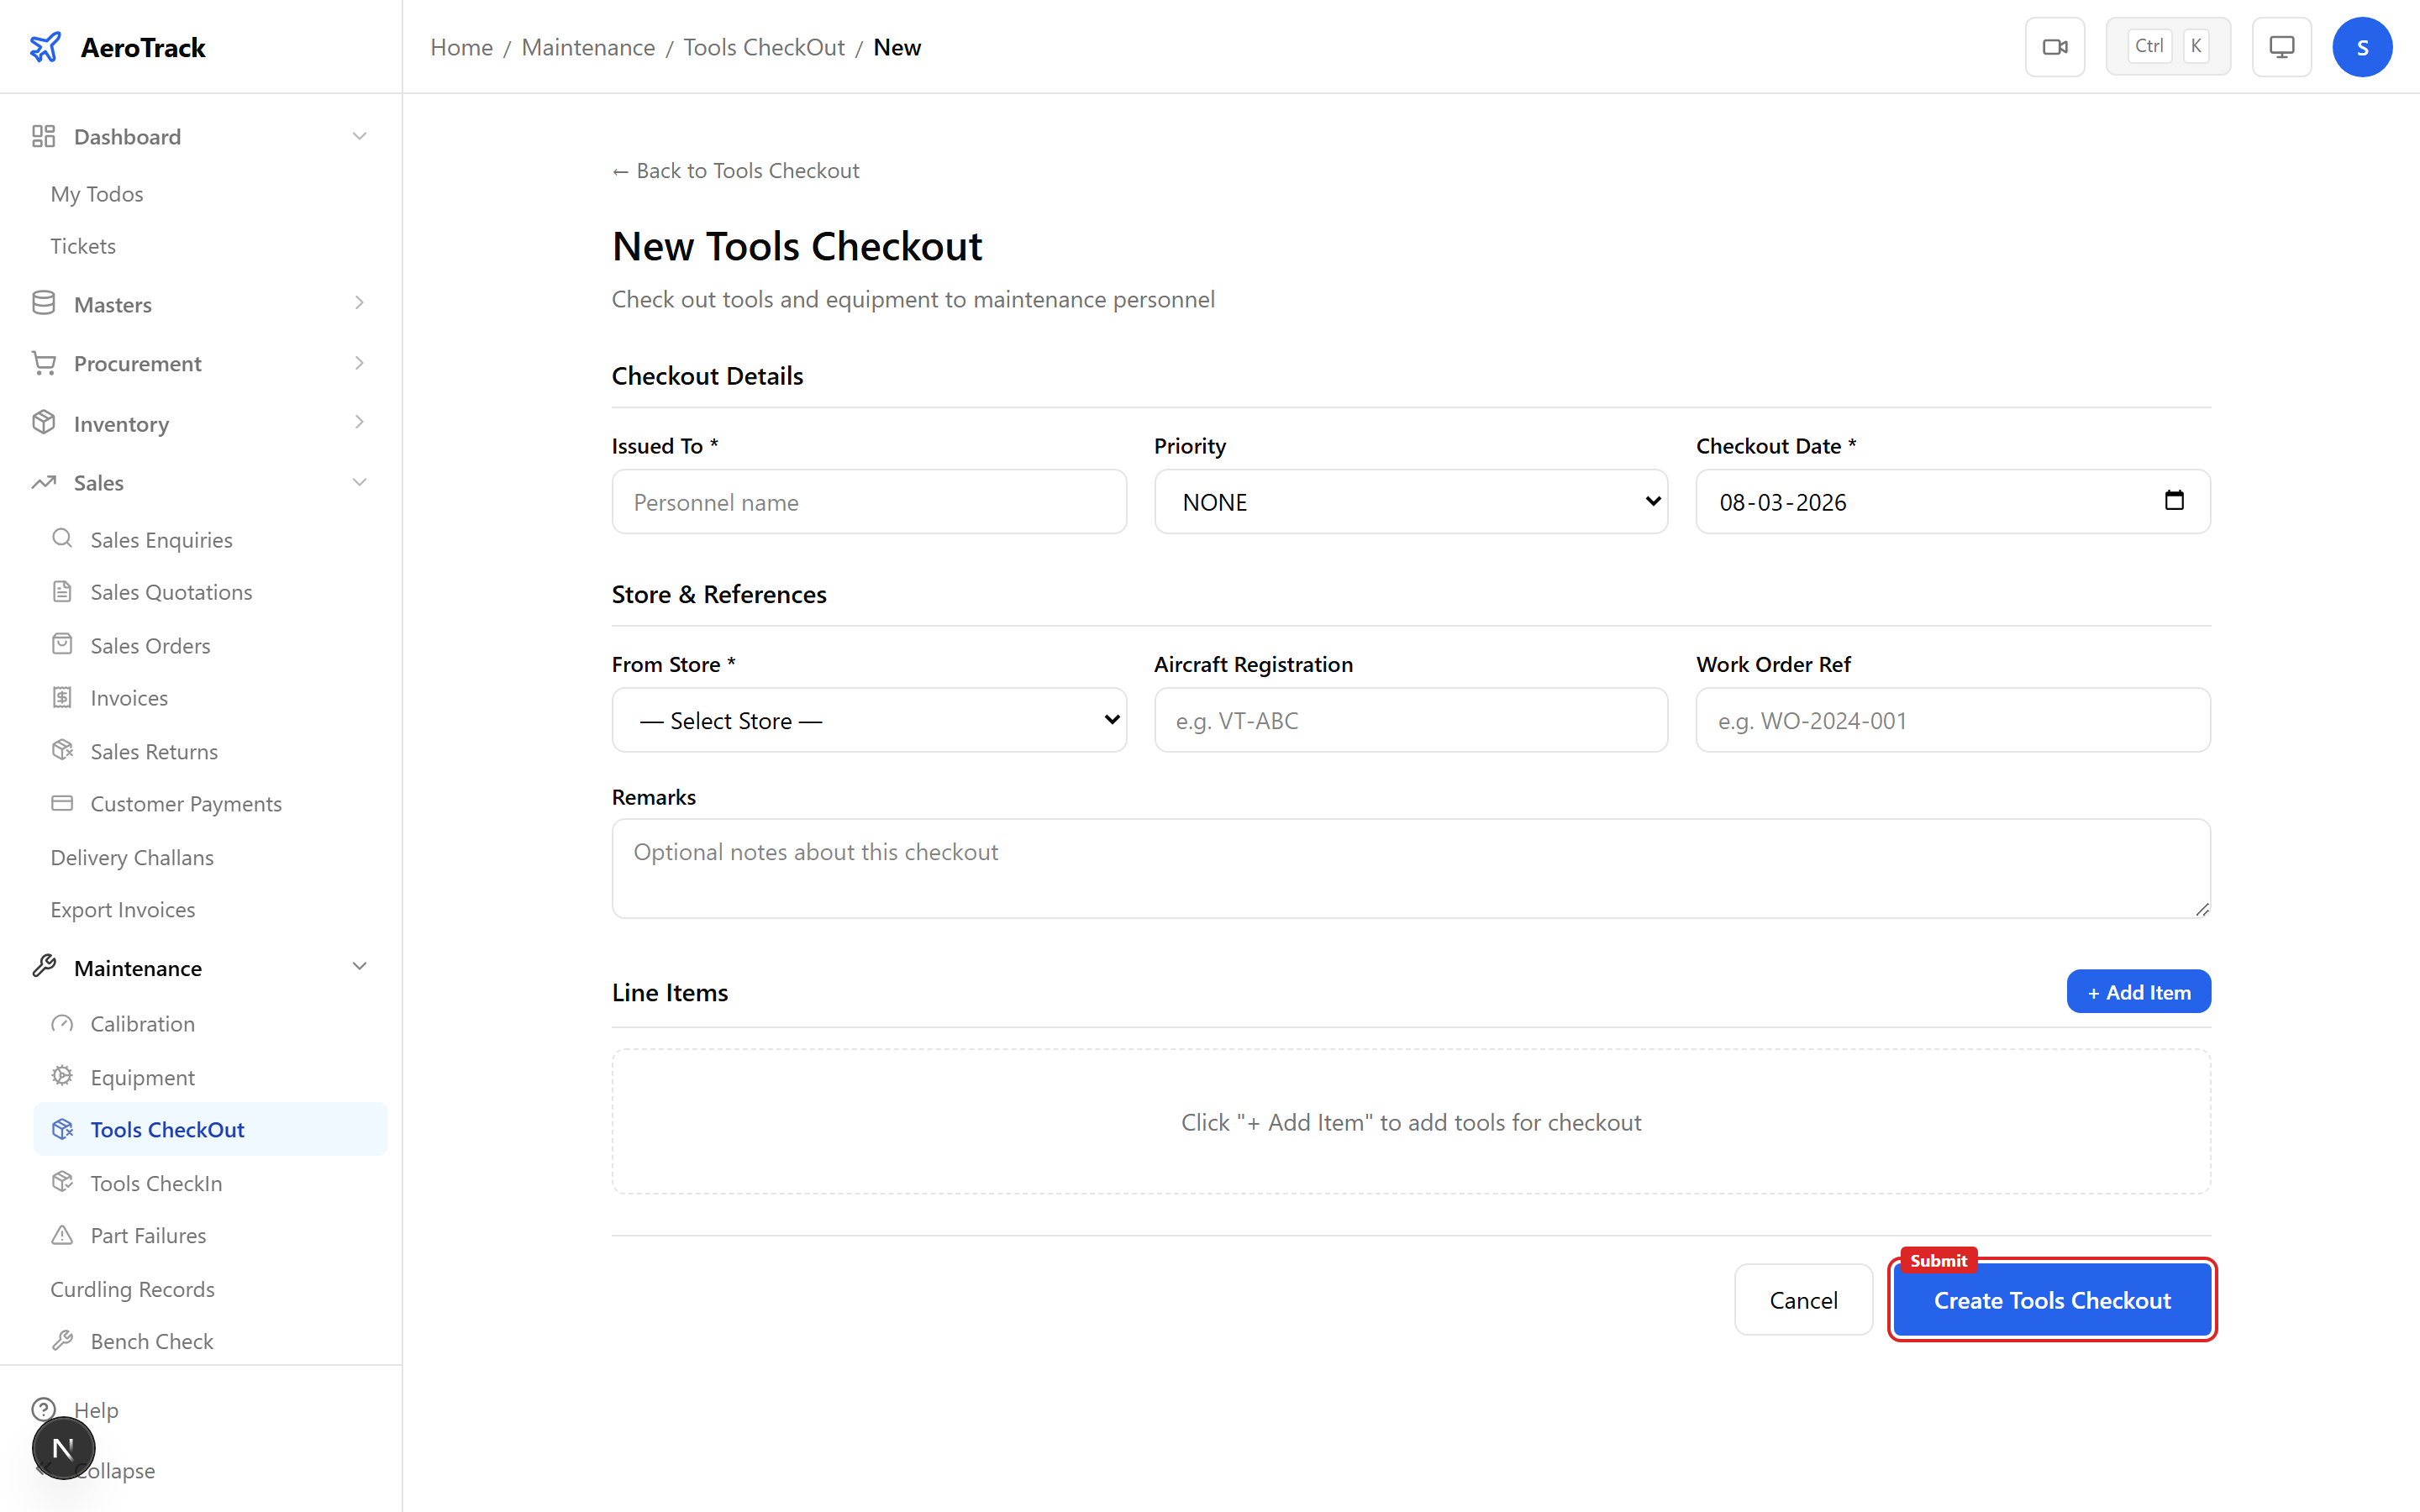Open the Sales Returns icon
The height and width of the screenshot is (1512, 2420).
(x=62, y=750)
